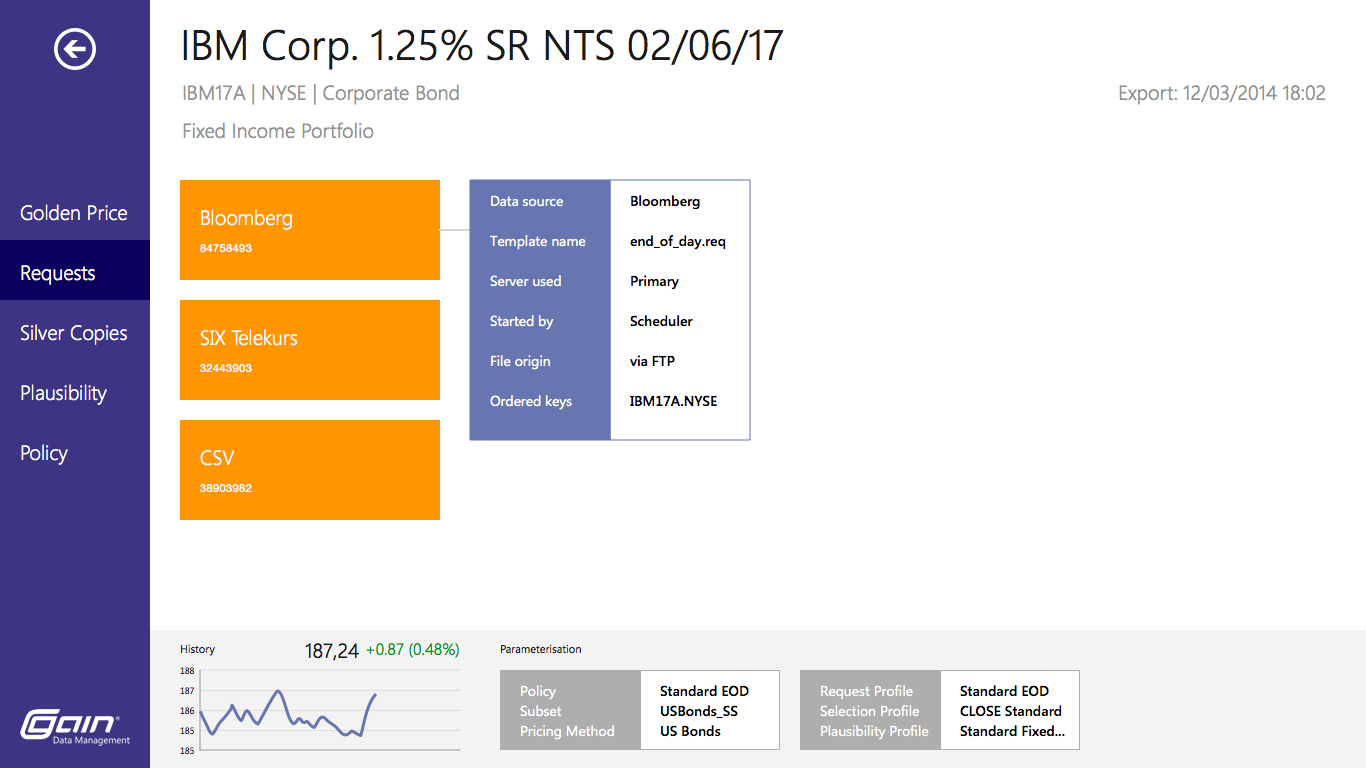Image resolution: width=1366 pixels, height=768 pixels.
Task: Click the USBonds_SS subset value
Action: coord(699,711)
